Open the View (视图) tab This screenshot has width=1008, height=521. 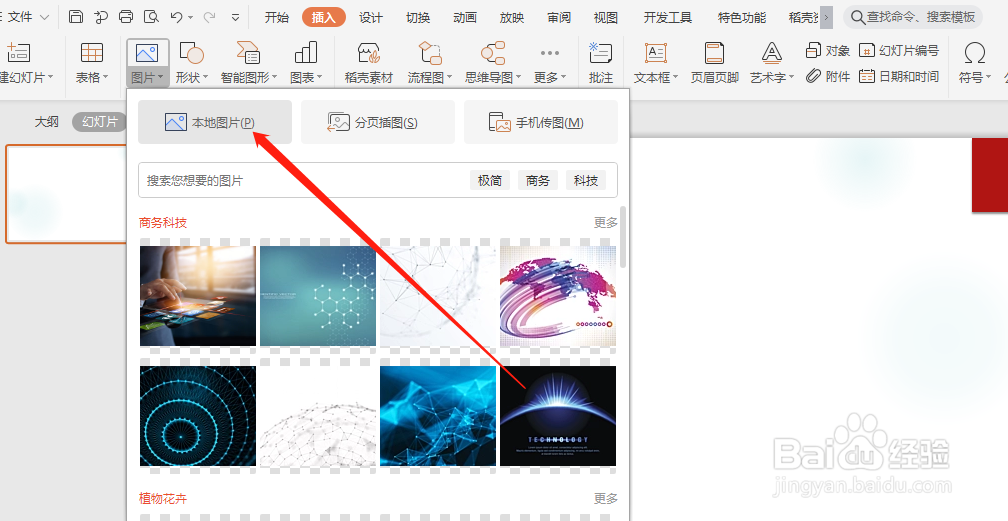(606, 17)
